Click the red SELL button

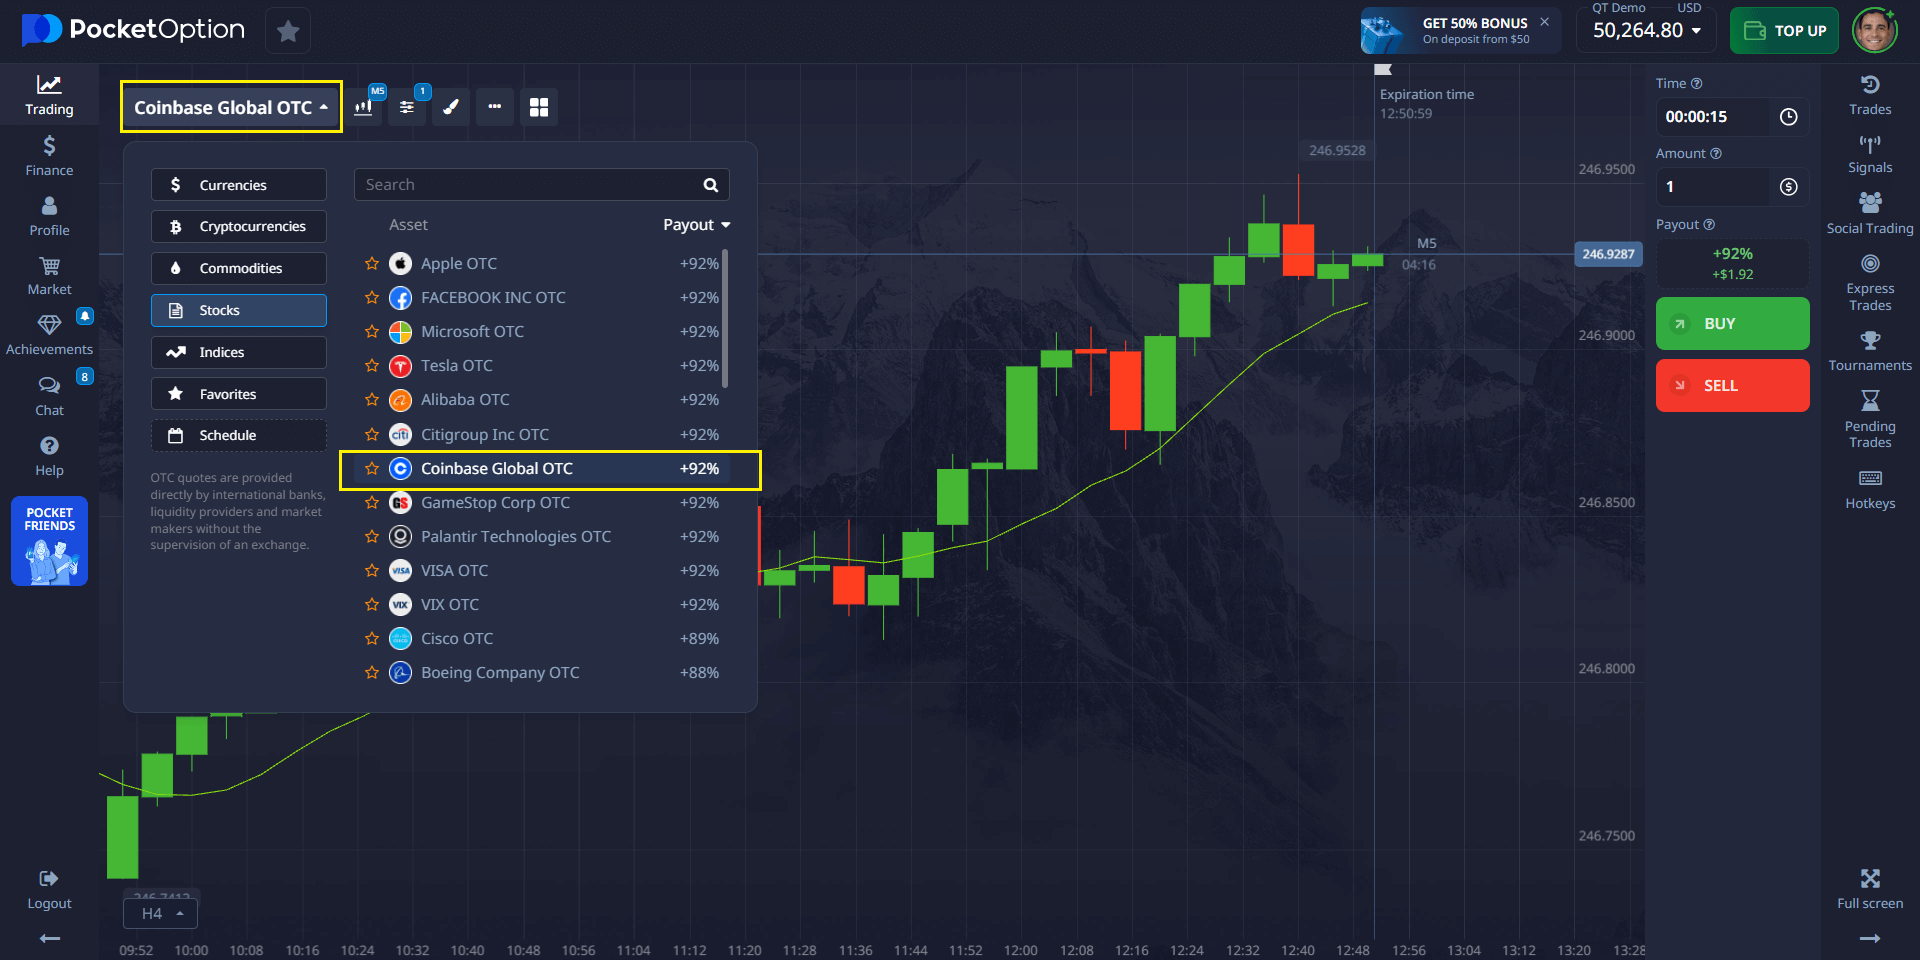pyautogui.click(x=1732, y=385)
